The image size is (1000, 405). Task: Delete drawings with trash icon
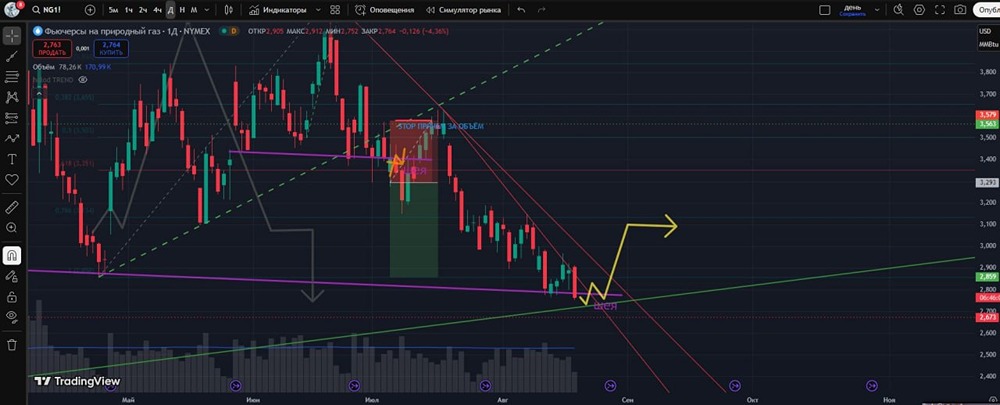[x=11, y=344]
